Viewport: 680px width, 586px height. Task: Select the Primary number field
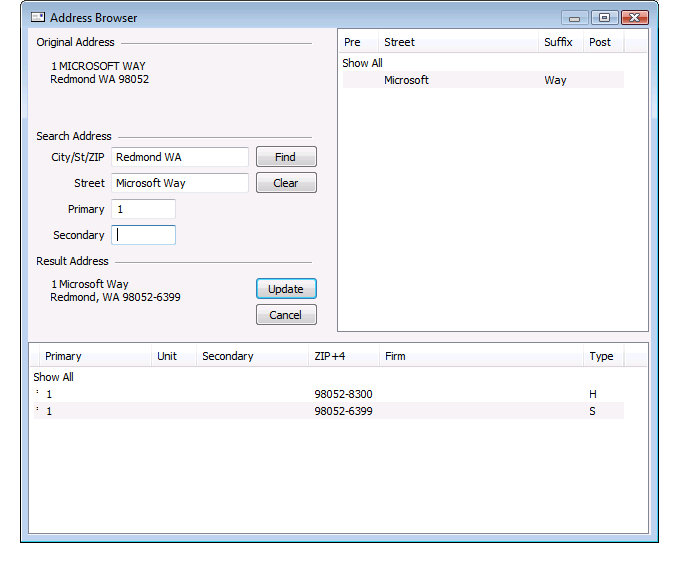(x=144, y=209)
